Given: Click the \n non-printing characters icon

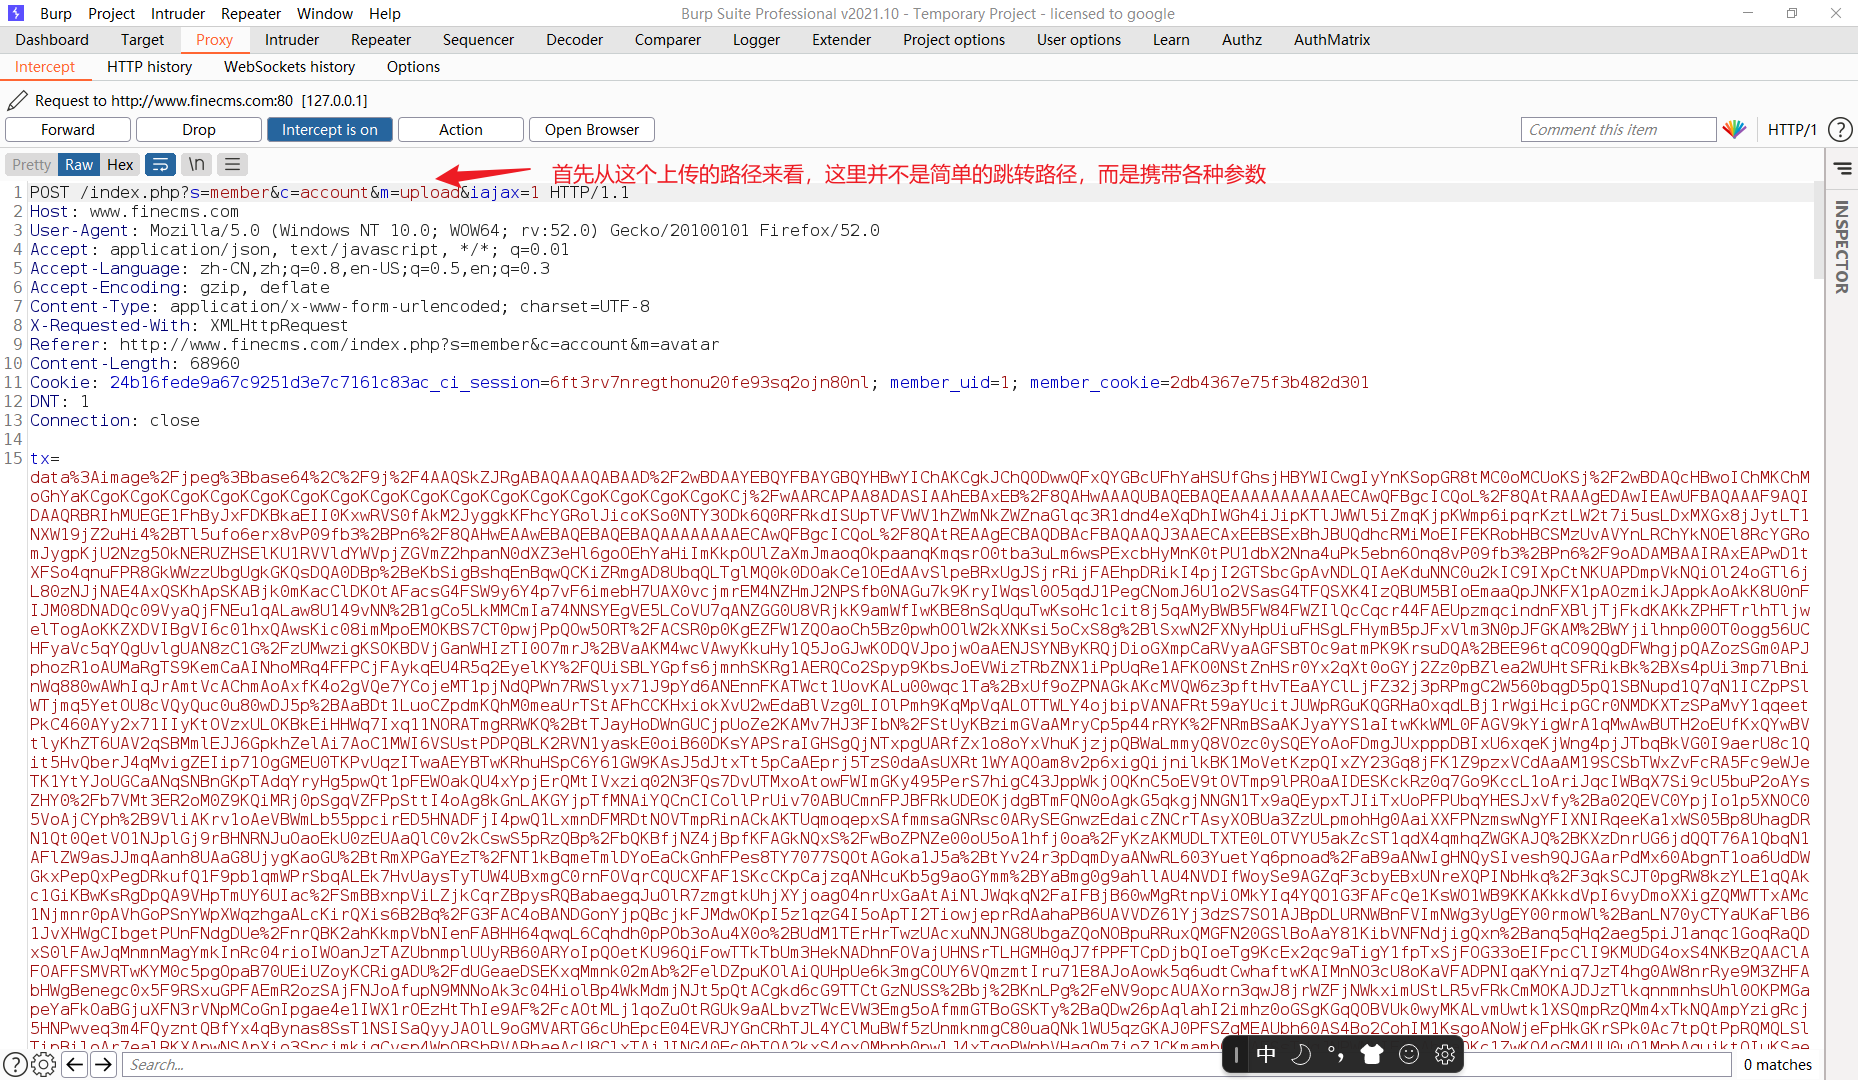Looking at the screenshot, I should [196, 164].
